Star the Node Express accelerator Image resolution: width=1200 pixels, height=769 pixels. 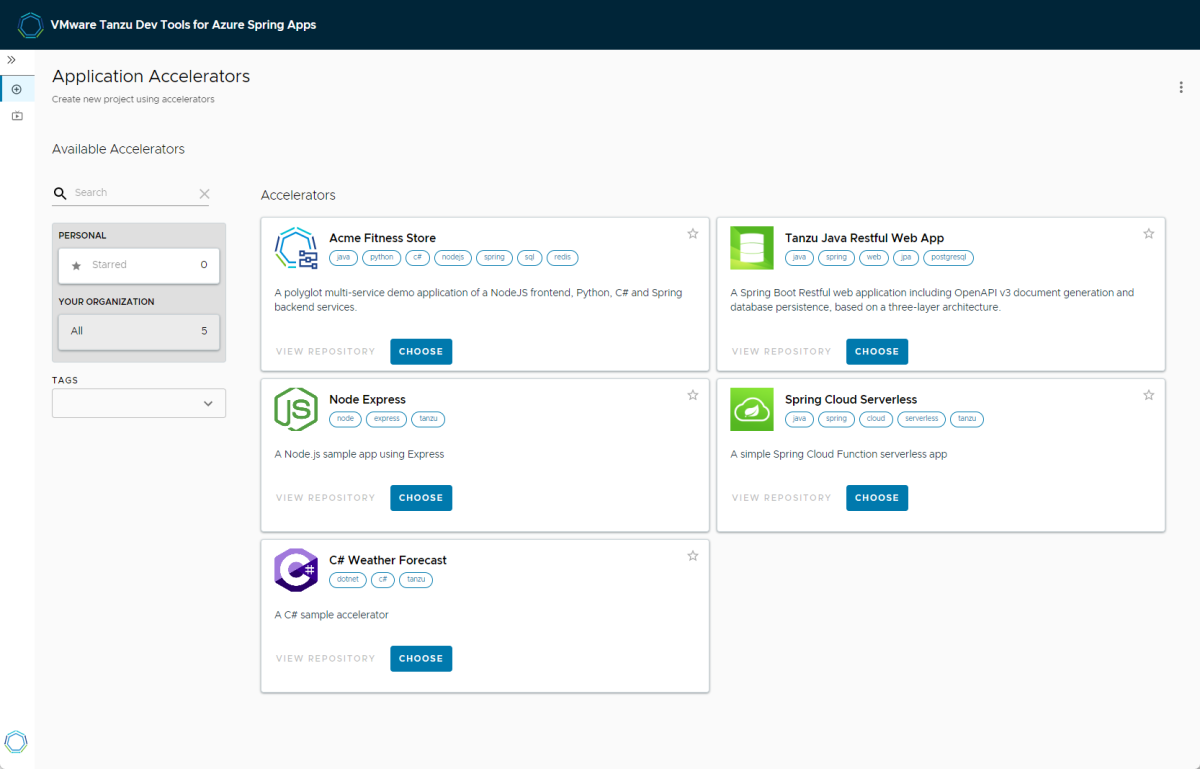[693, 395]
